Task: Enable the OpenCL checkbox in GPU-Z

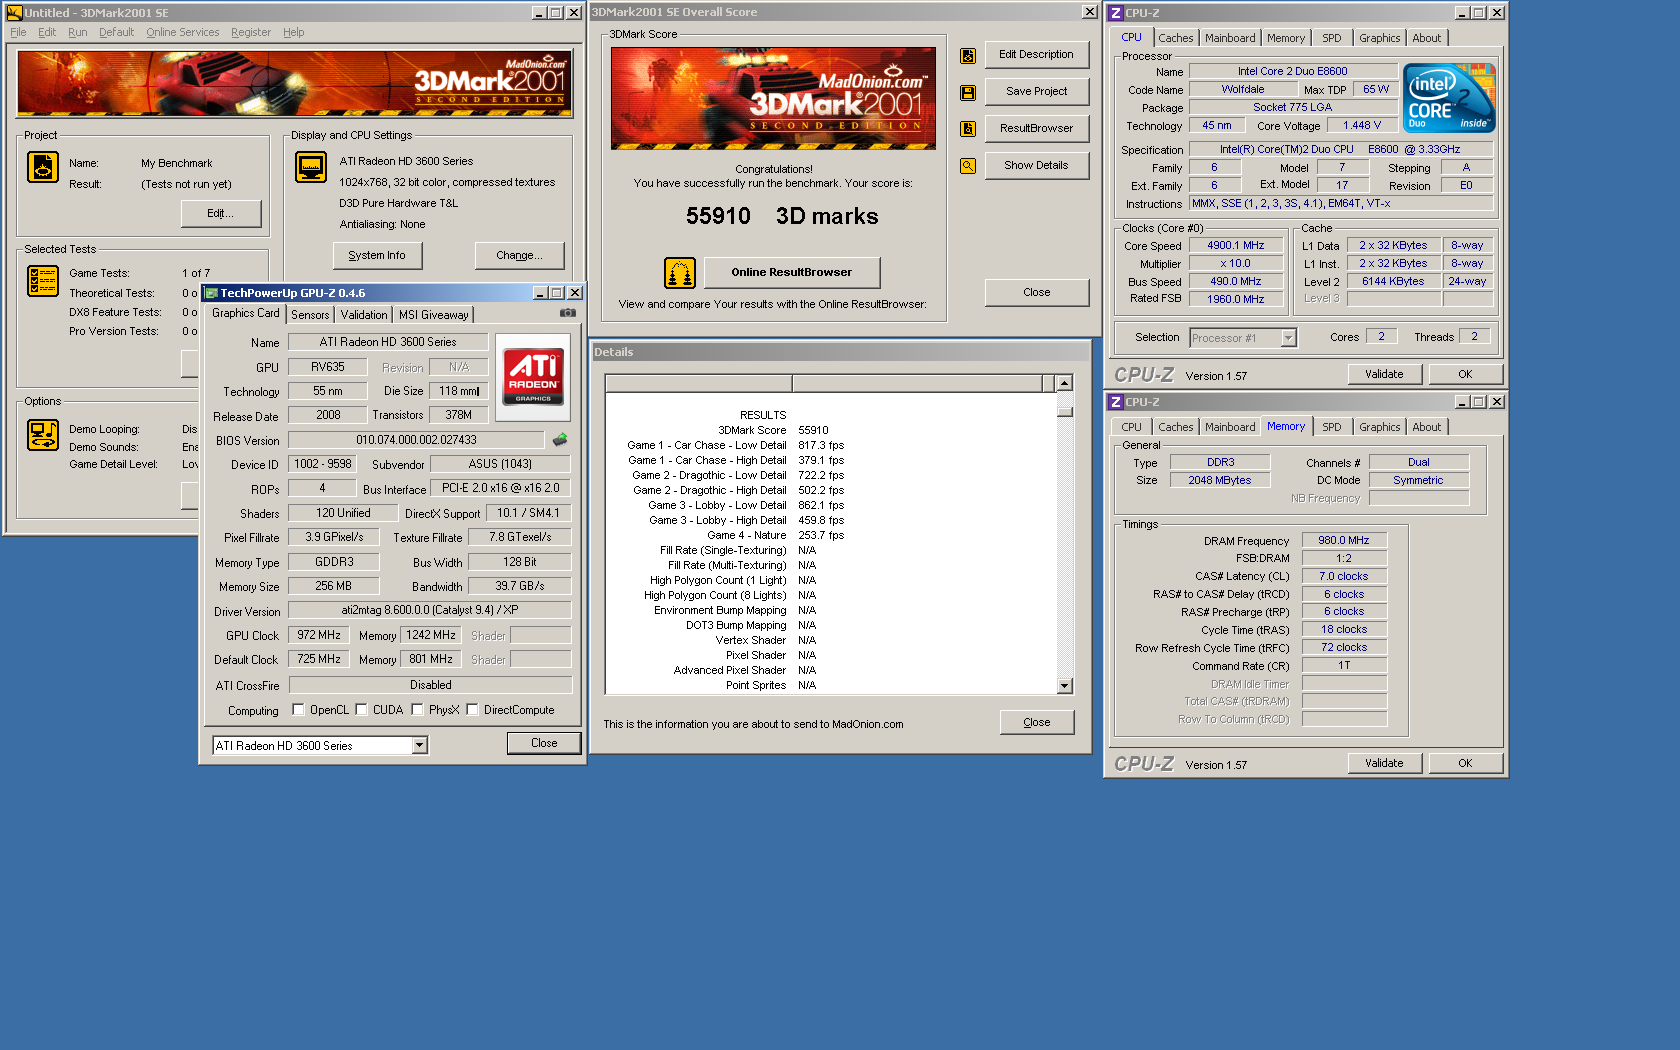Action: 298,710
